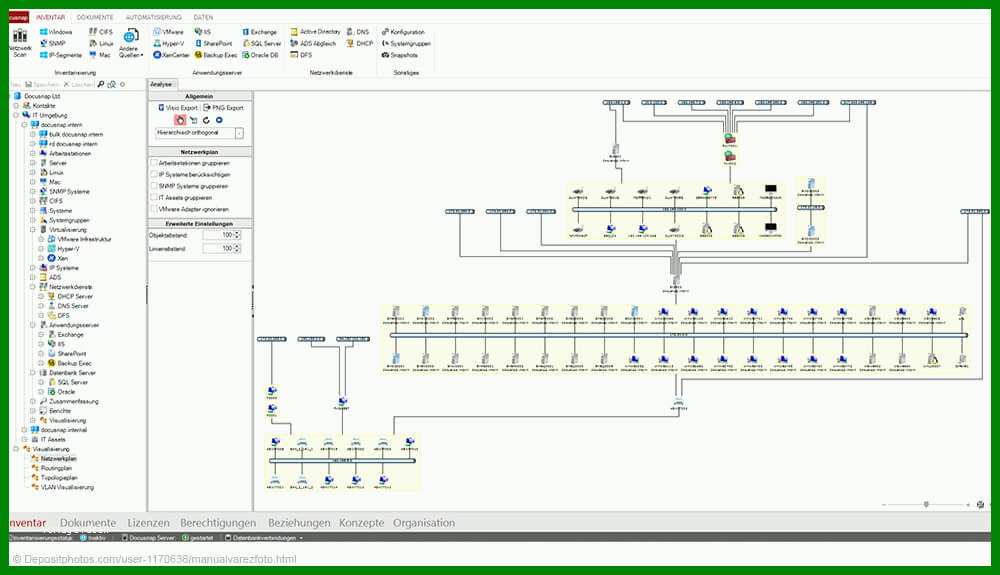Open the Exchange ribbon item
Image resolution: width=1000 pixels, height=575 pixels.
click(260, 32)
